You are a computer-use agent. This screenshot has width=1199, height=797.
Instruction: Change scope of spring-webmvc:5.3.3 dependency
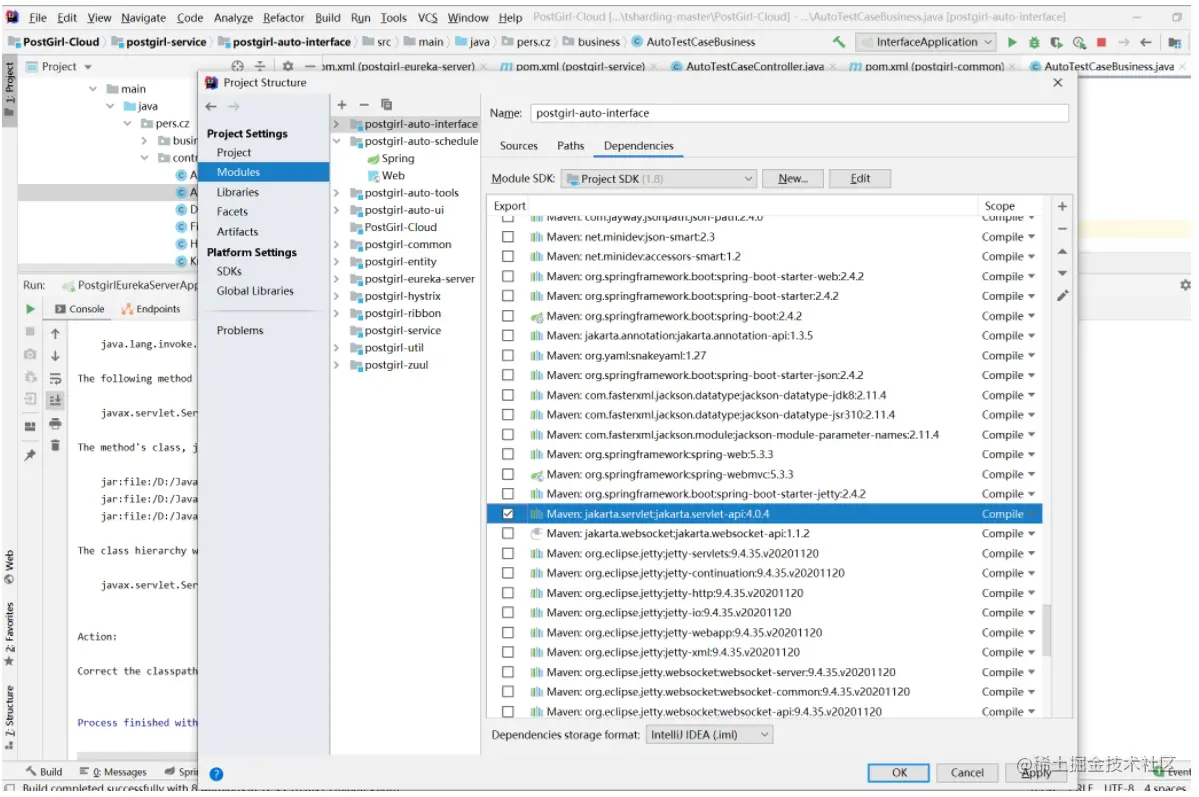pos(1008,474)
